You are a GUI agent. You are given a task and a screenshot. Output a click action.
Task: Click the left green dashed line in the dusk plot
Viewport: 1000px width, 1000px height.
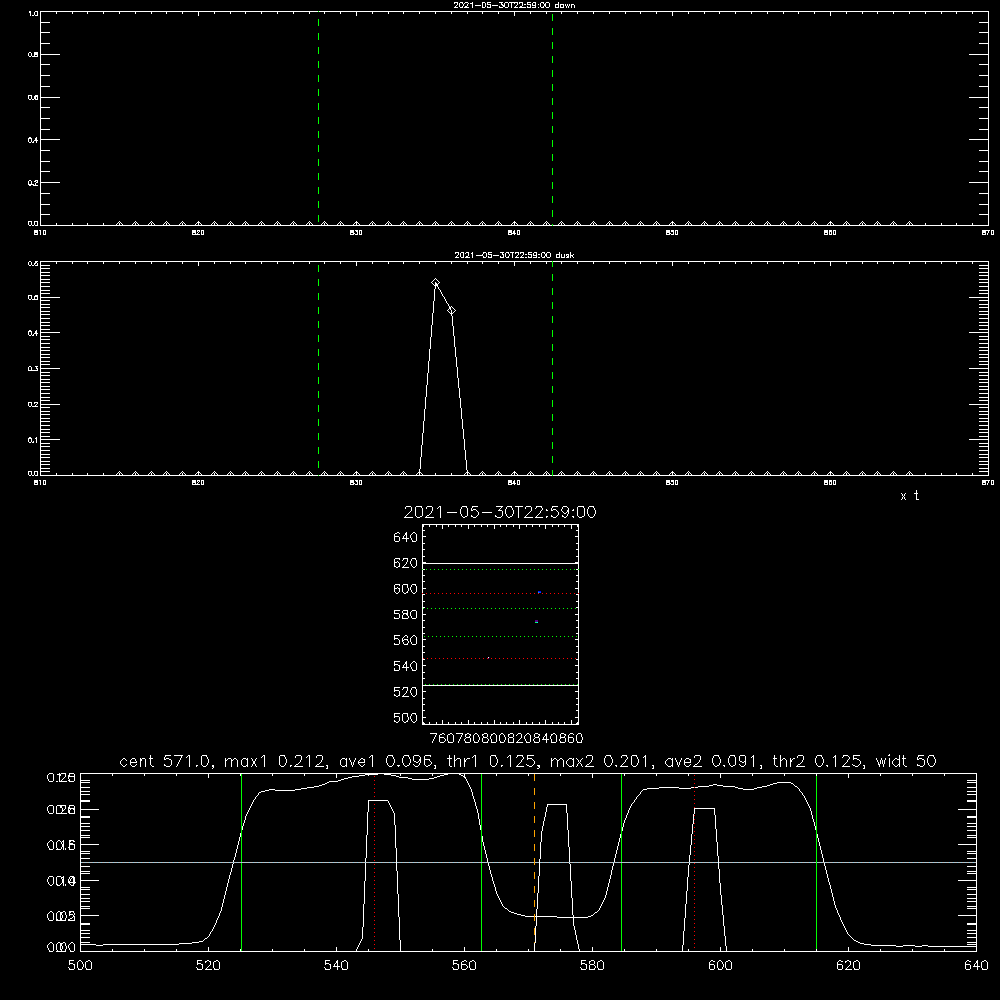(x=318, y=368)
